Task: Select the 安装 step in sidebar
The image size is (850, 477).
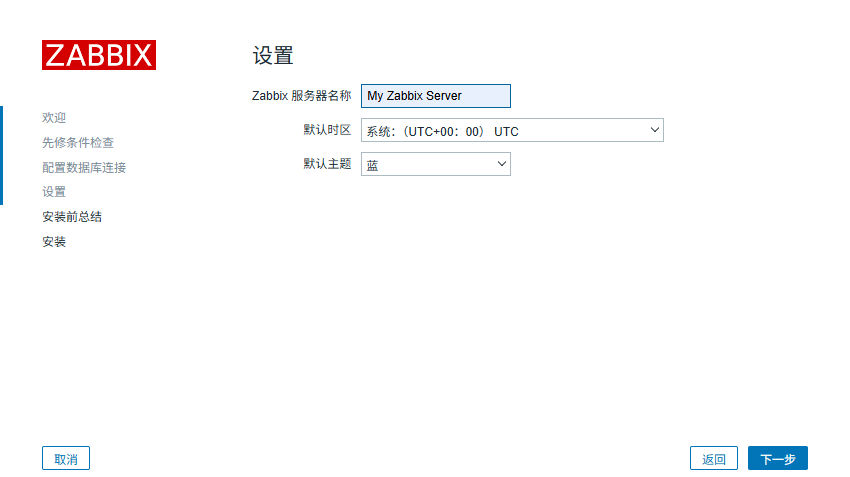Action: pos(54,242)
